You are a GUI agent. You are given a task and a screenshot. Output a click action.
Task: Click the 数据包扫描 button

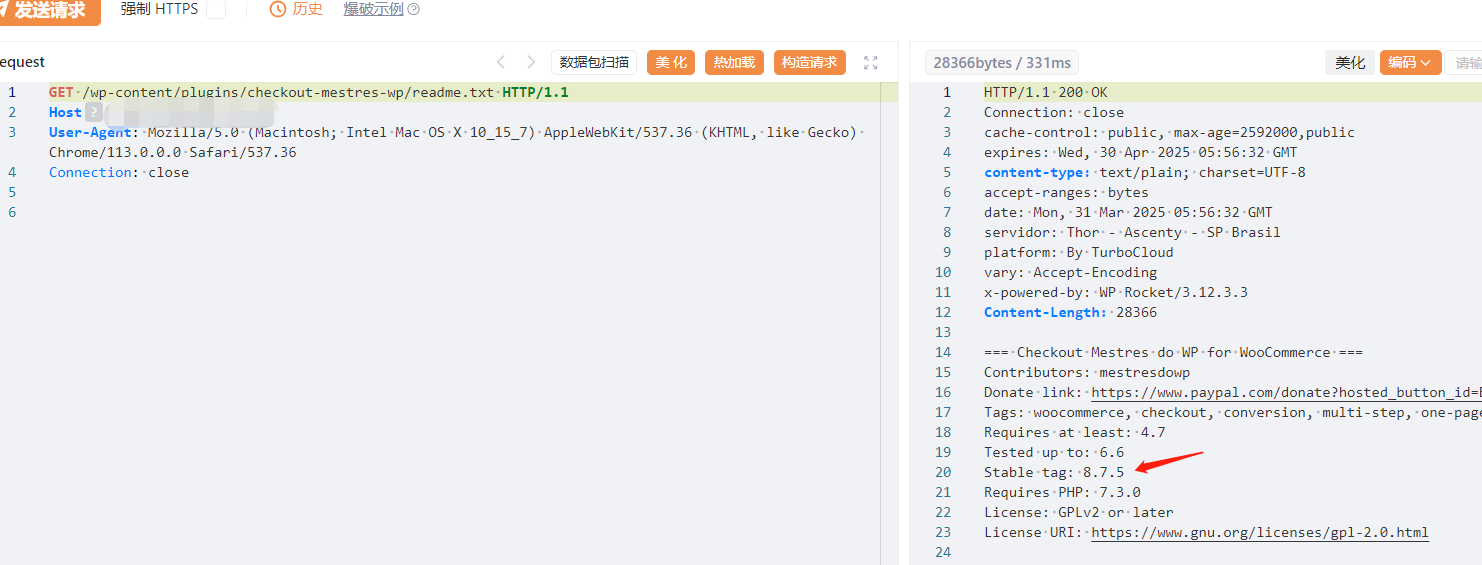click(x=594, y=62)
